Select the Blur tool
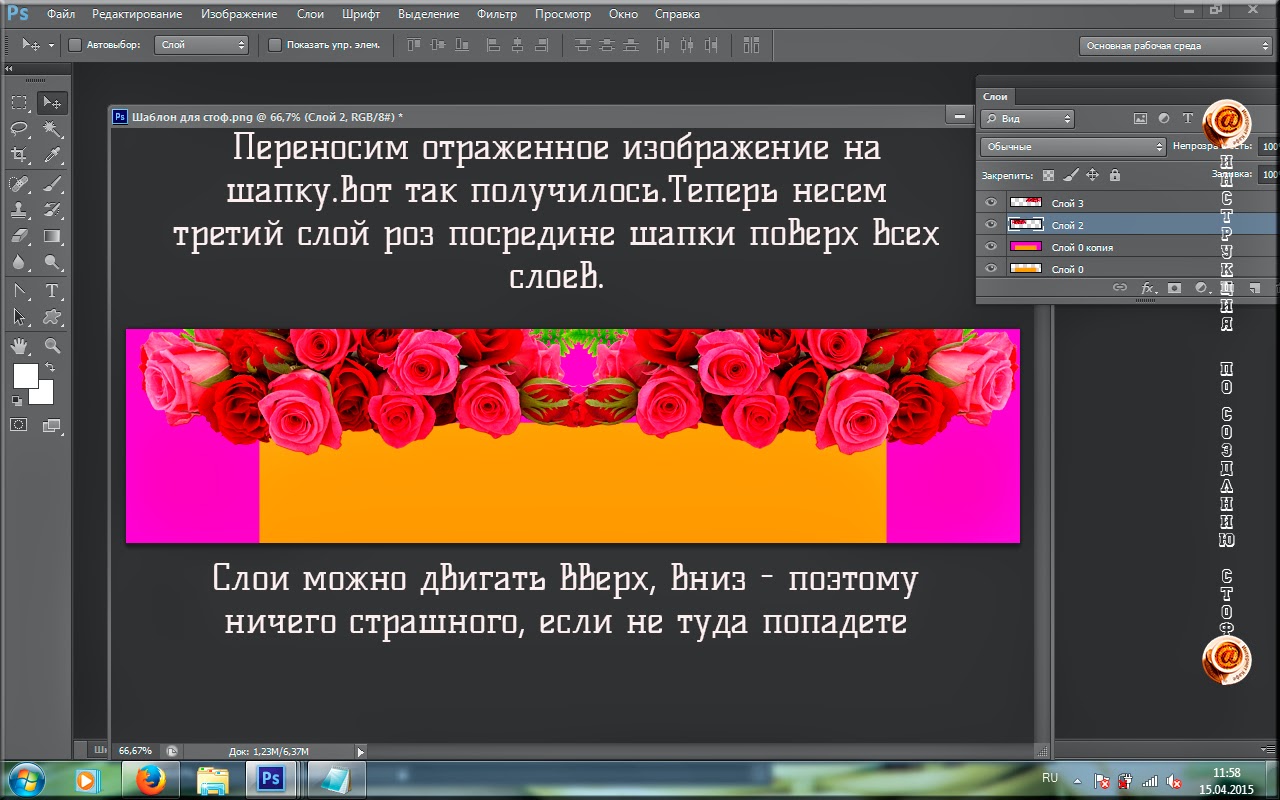 19,262
